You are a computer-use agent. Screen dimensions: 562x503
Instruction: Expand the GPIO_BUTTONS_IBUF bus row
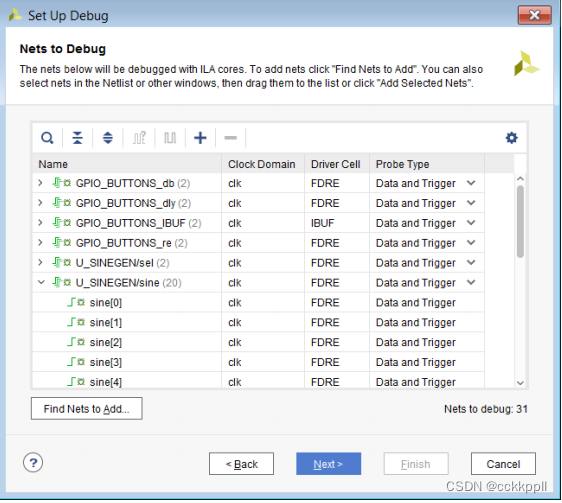coord(41,223)
